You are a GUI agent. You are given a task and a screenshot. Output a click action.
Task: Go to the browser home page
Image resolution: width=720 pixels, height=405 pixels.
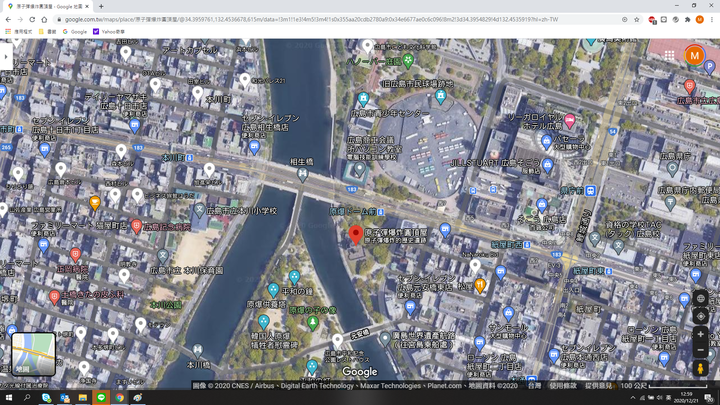click(x=44, y=19)
